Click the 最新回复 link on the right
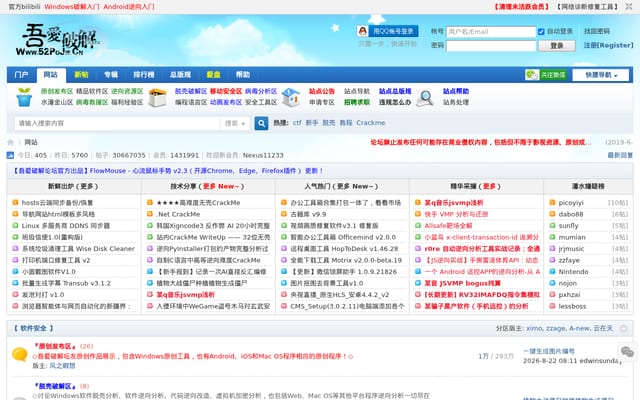 (620, 155)
